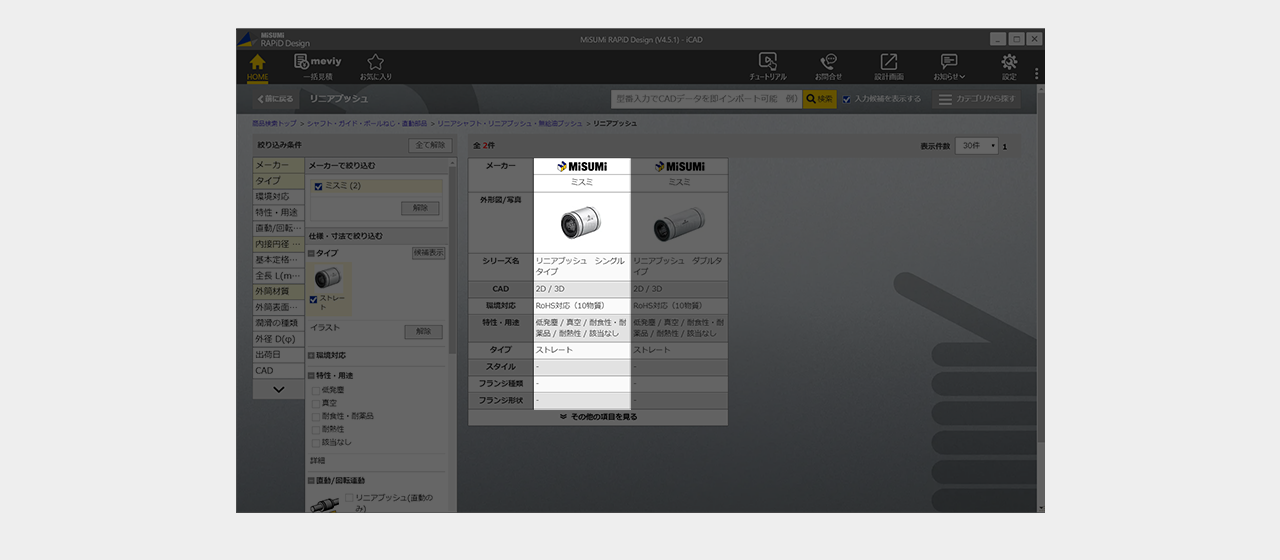The image size is (1280, 560).
Task: Click the part number search input field
Action: (x=706, y=99)
